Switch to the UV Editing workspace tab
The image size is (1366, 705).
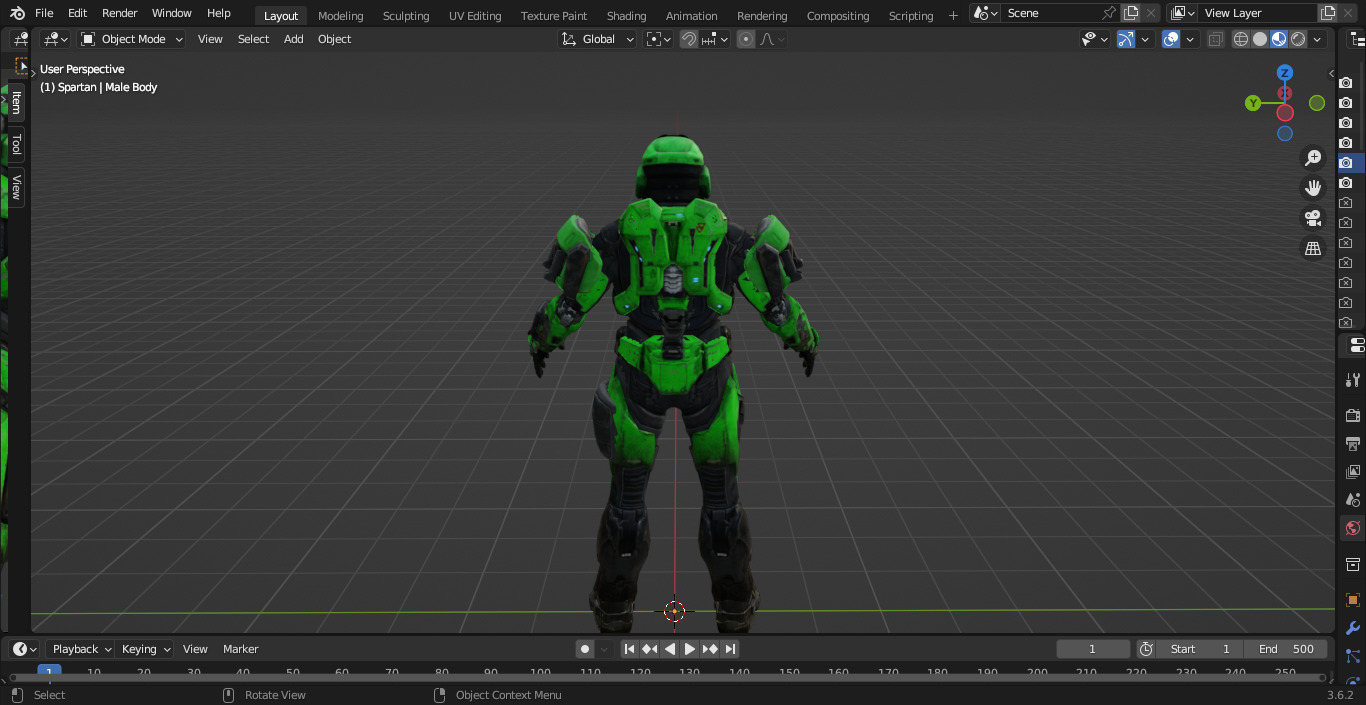pos(475,15)
